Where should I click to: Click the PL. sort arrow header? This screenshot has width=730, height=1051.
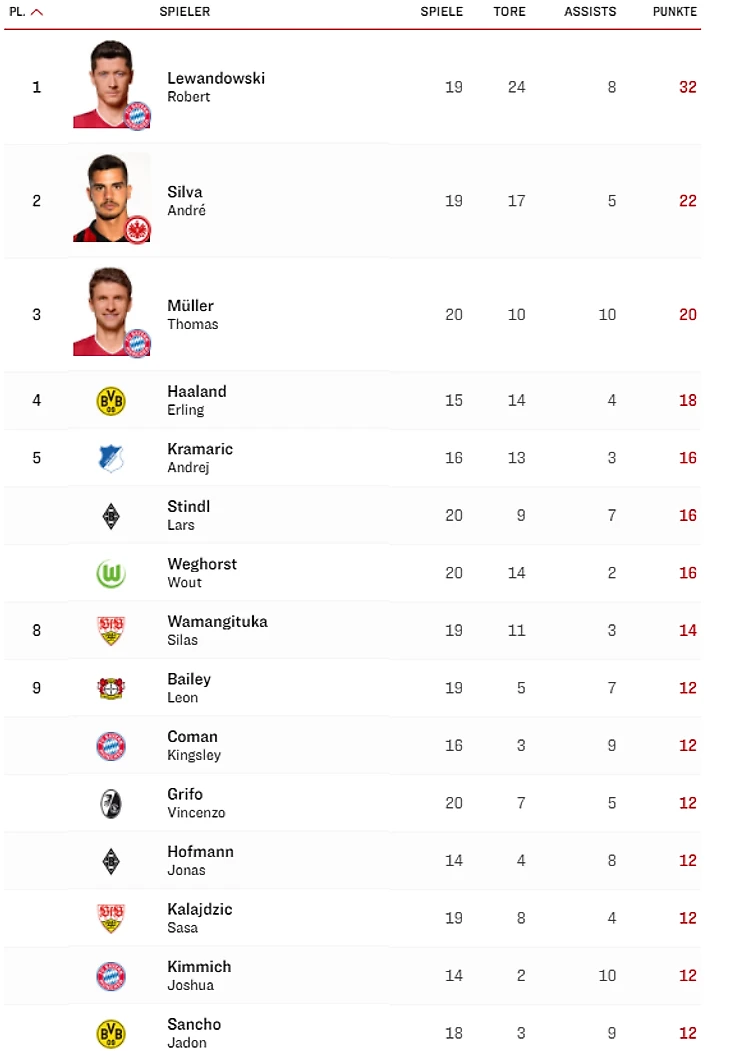point(26,11)
